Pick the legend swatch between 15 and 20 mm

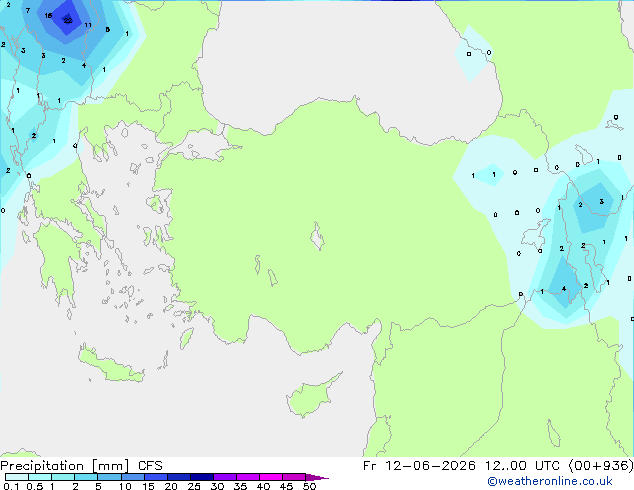coord(156,477)
